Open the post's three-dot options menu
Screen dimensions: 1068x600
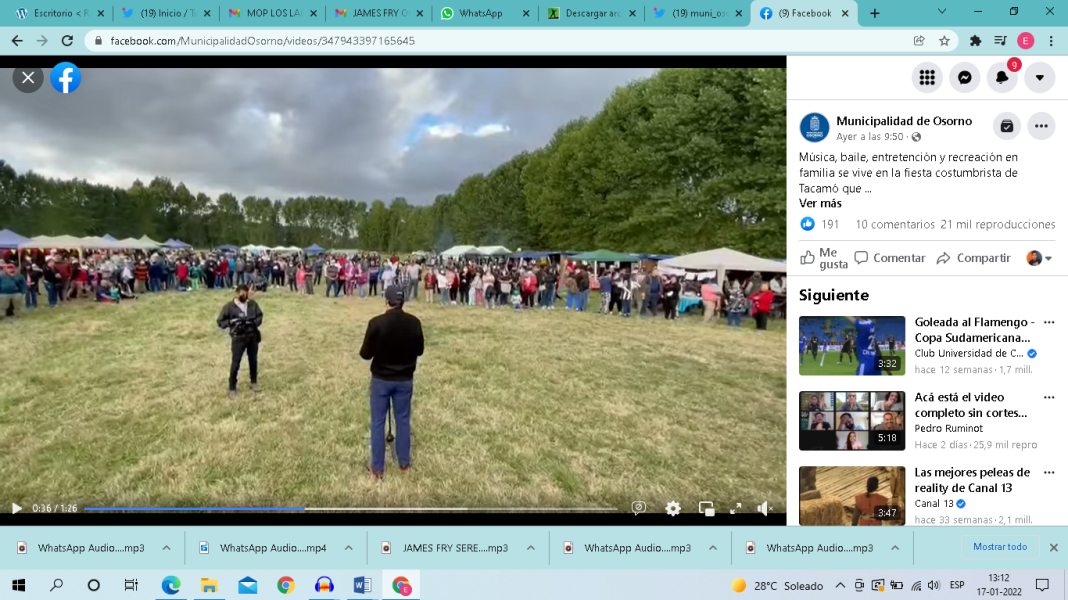1041,126
